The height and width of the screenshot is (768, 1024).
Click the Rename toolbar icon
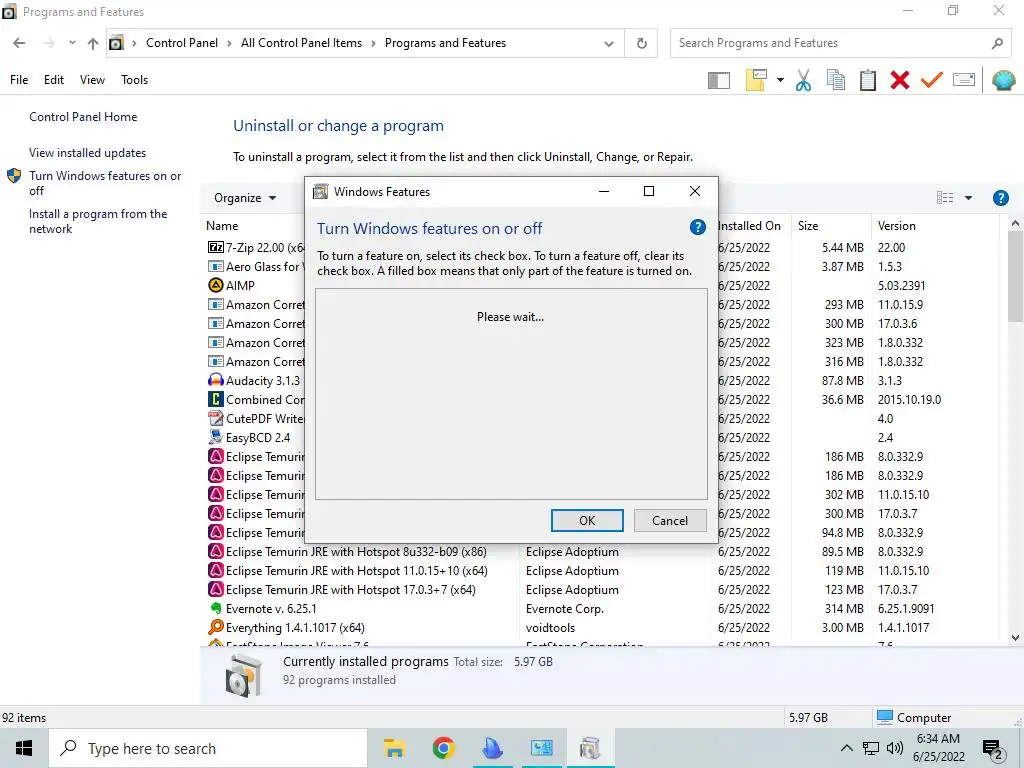click(964, 80)
